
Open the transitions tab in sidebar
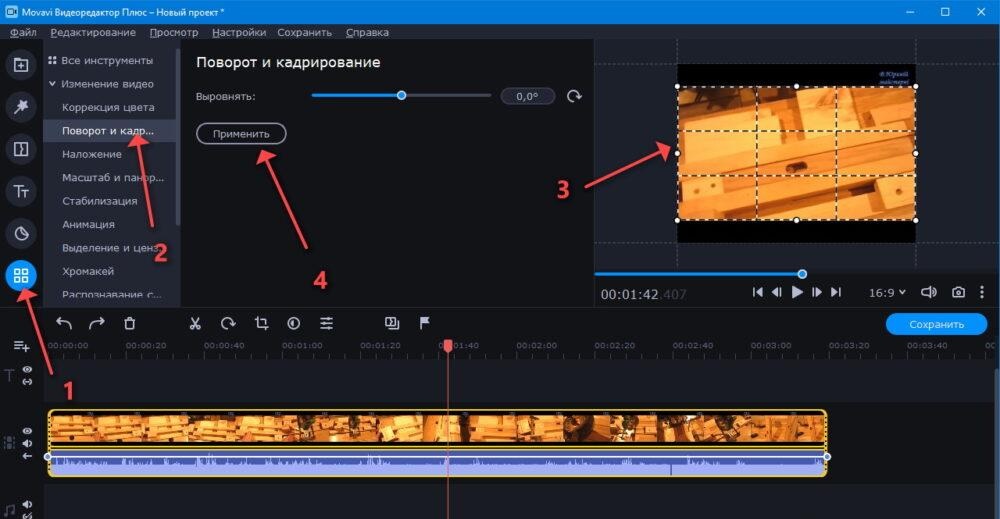tap(21, 149)
